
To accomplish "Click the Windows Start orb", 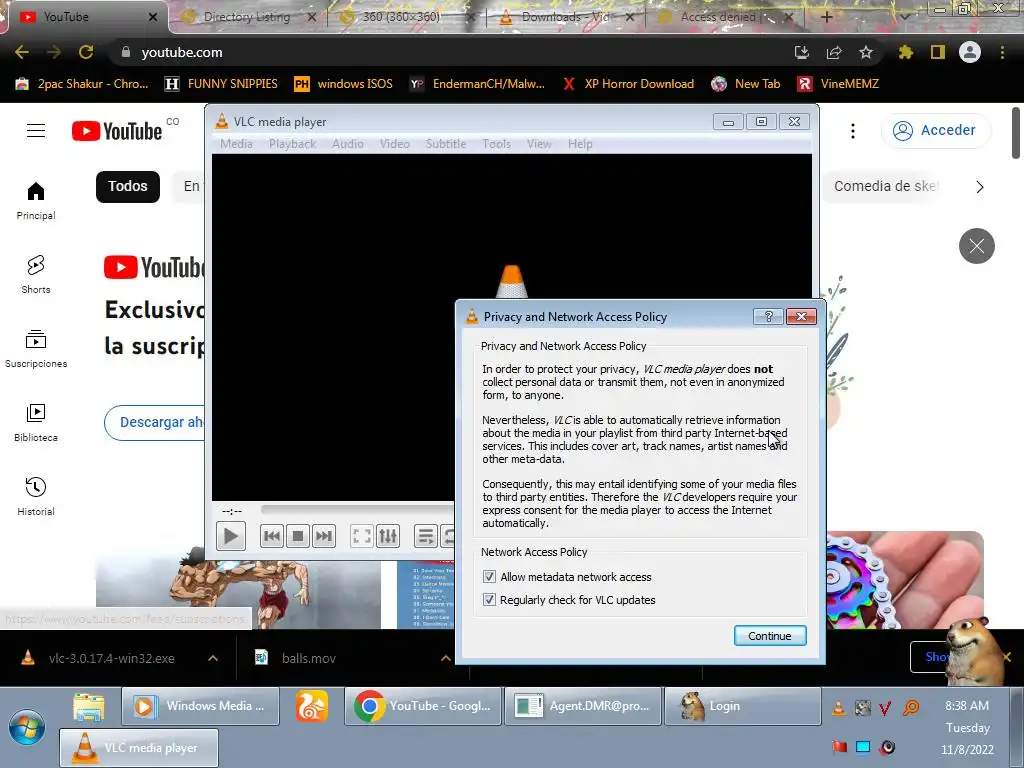I will point(27,727).
